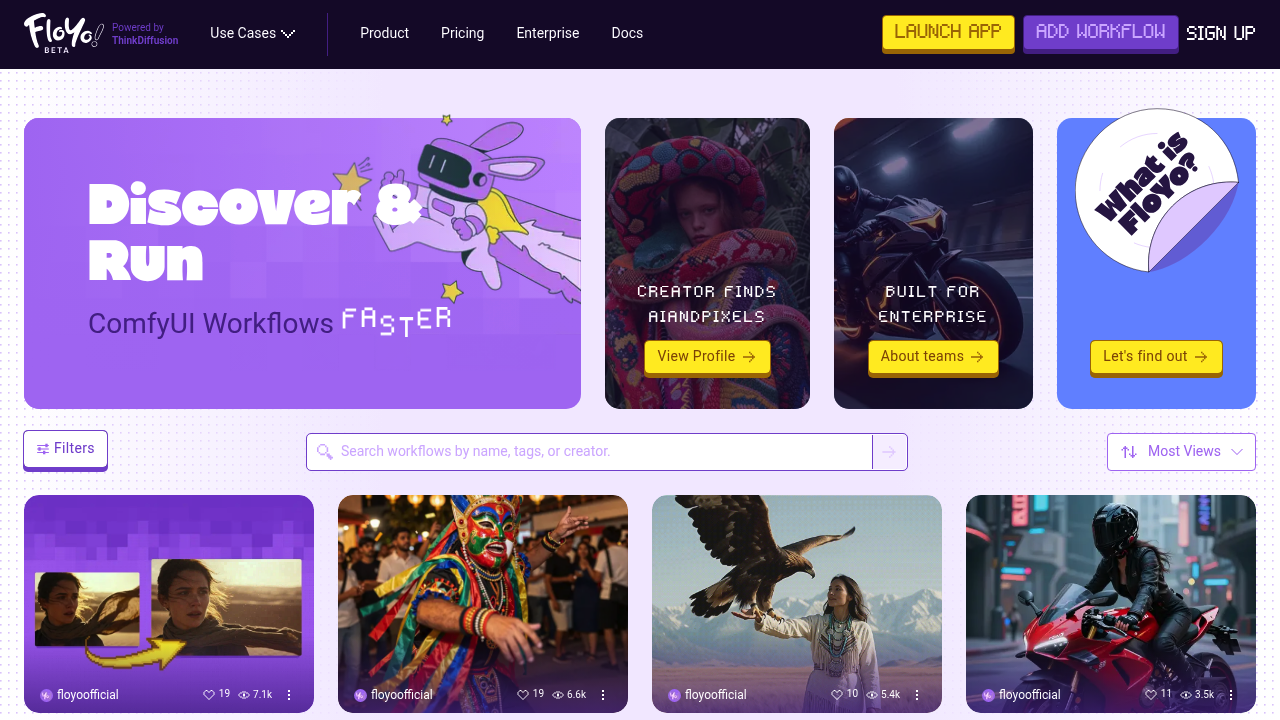The image size is (1280, 720).
Task: Click the View Profile button
Action: (707, 357)
